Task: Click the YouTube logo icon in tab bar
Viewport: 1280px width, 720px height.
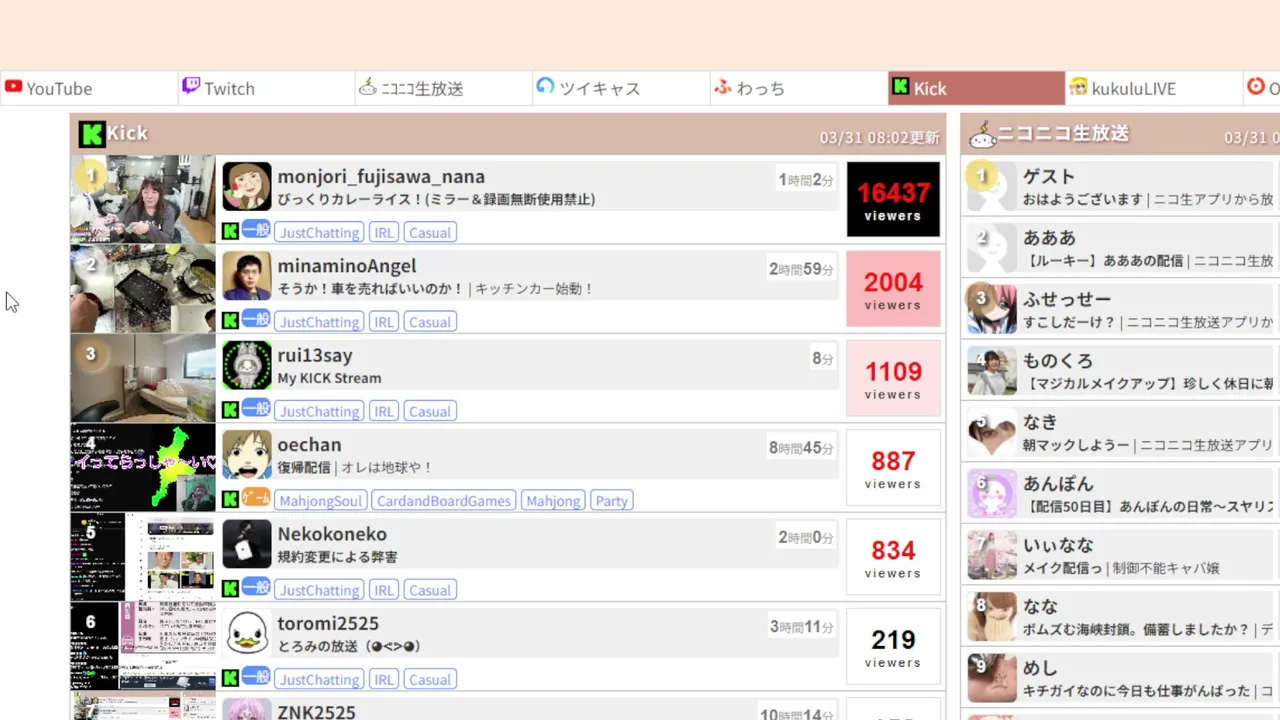Action: [13, 87]
